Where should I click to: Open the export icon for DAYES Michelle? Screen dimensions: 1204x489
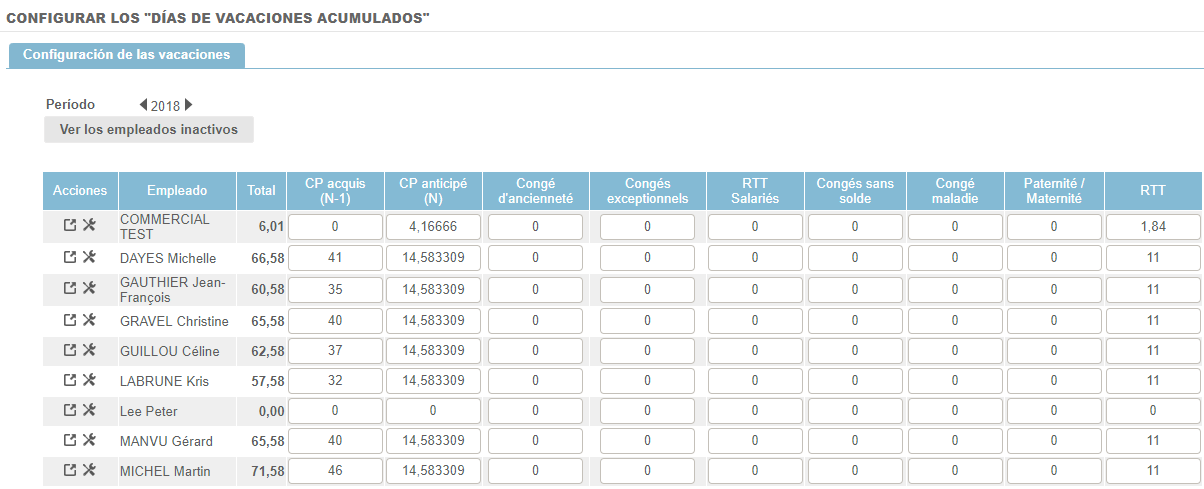coord(69,258)
